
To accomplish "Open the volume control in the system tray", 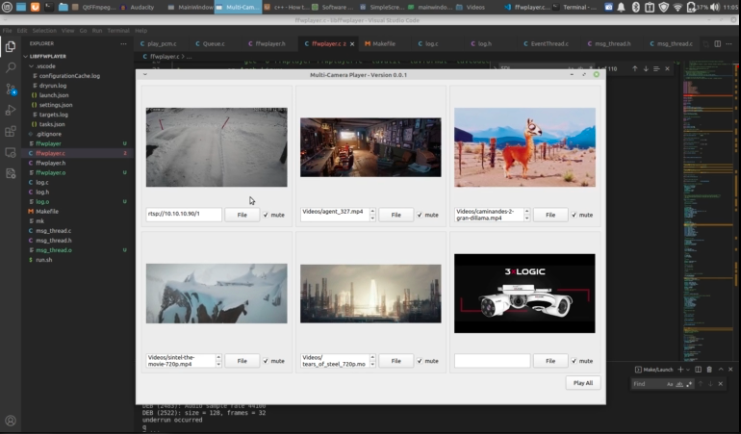I will click(715, 7).
